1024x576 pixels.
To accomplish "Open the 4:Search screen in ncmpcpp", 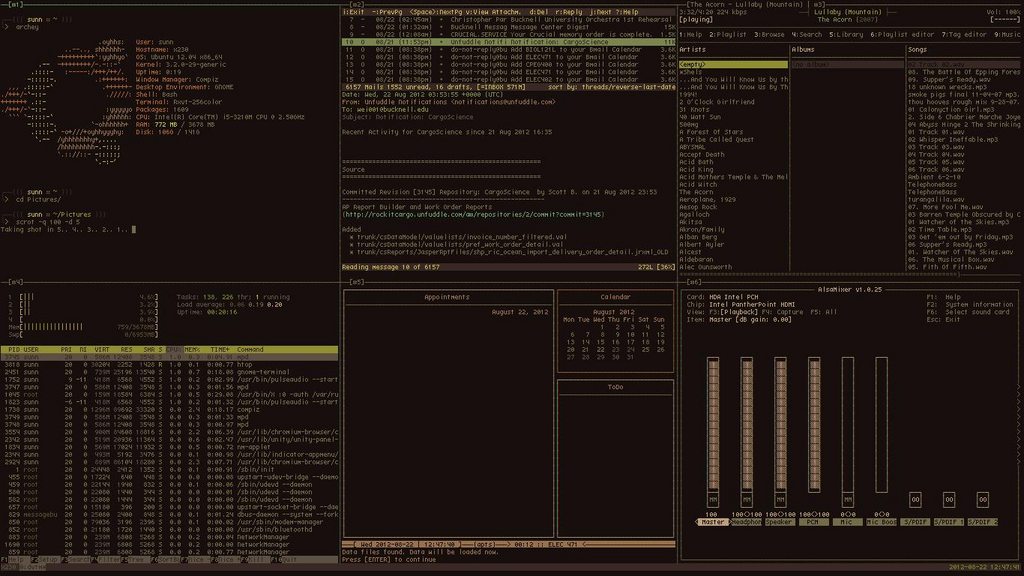I will 807,34.
